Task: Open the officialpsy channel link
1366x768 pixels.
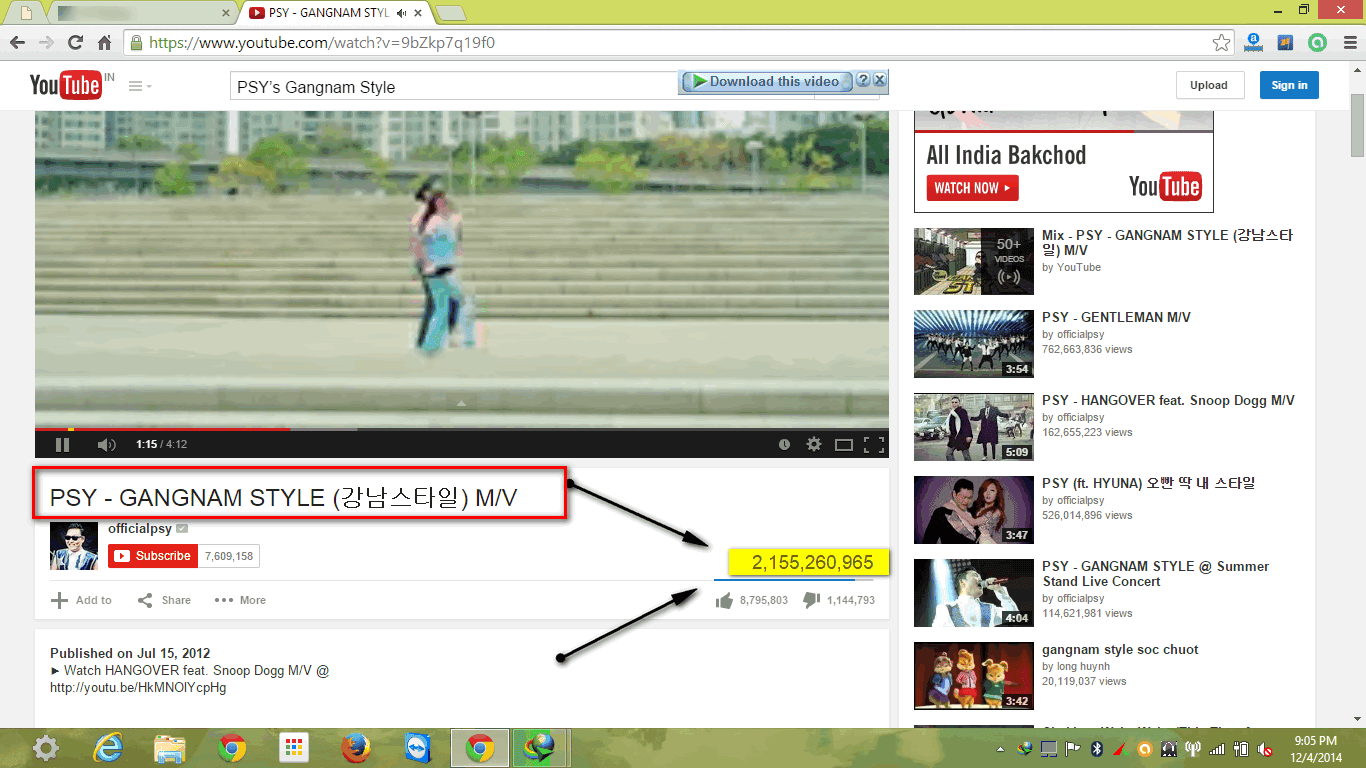Action: 140,528
